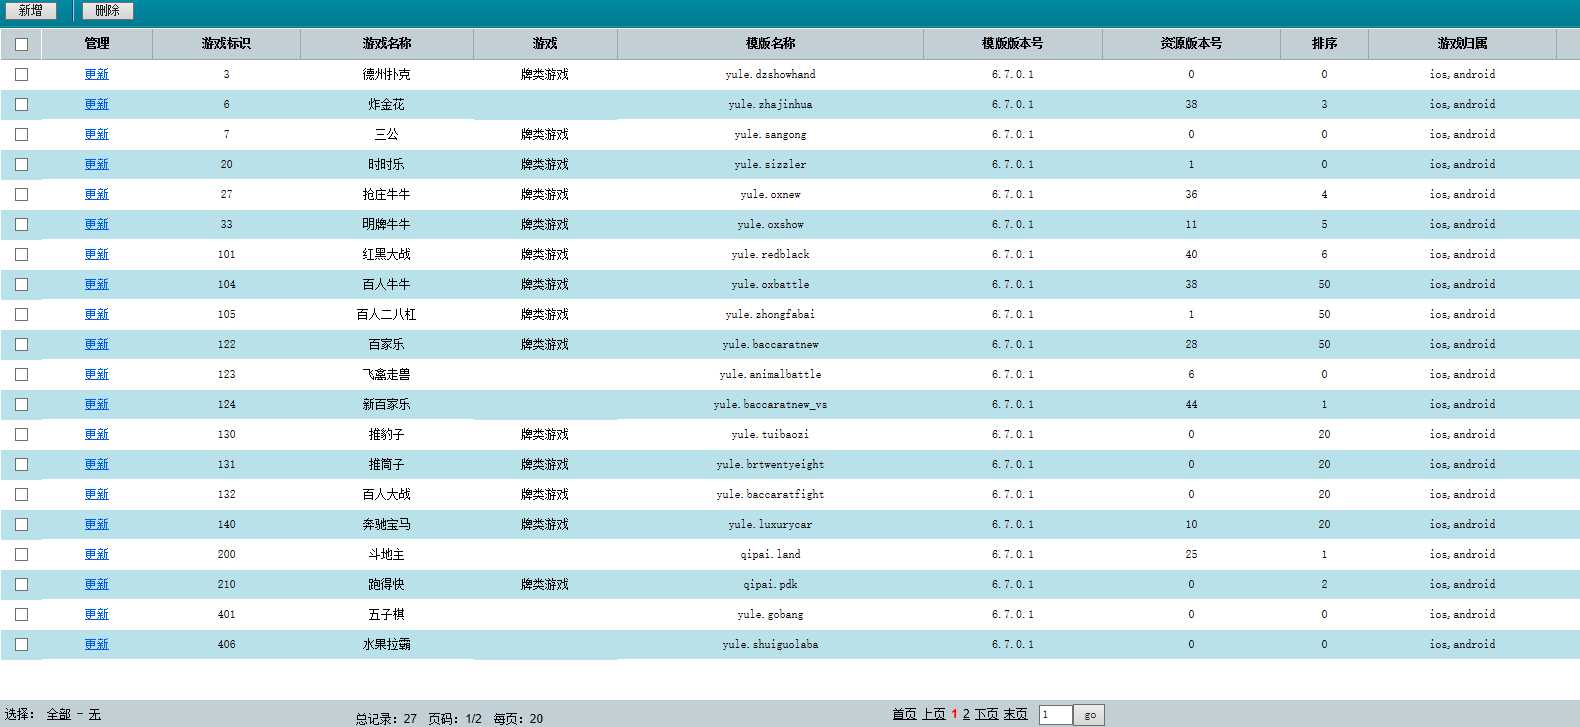Click resource version 44 in 新百家乐 row

pos(1191,404)
